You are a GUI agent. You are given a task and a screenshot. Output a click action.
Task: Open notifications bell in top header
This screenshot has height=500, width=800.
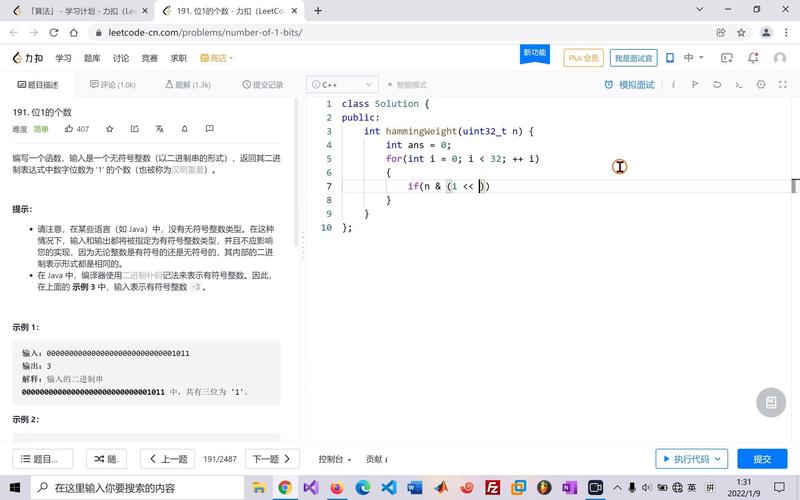[753, 58]
